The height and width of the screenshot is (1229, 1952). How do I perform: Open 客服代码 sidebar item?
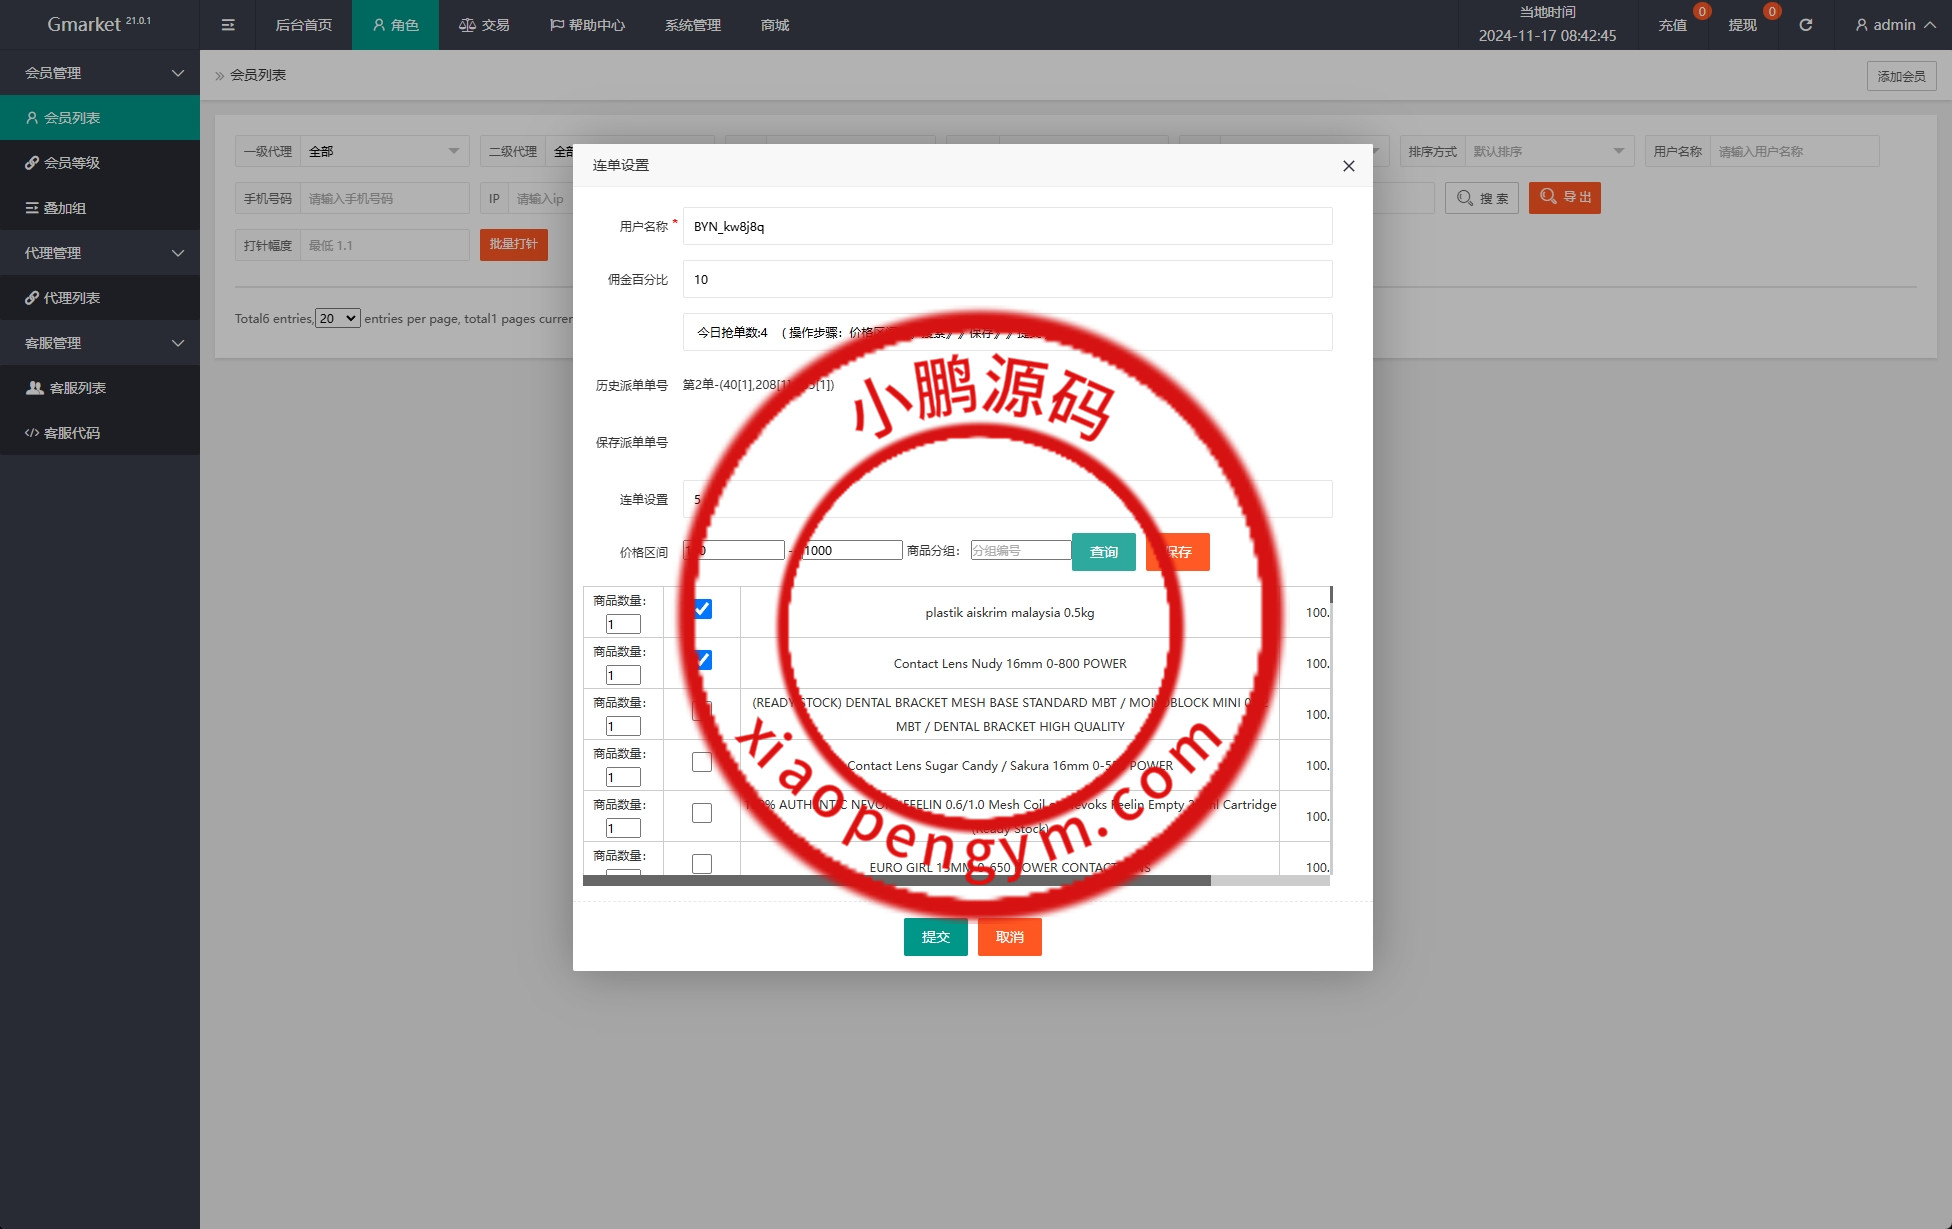(x=72, y=433)
